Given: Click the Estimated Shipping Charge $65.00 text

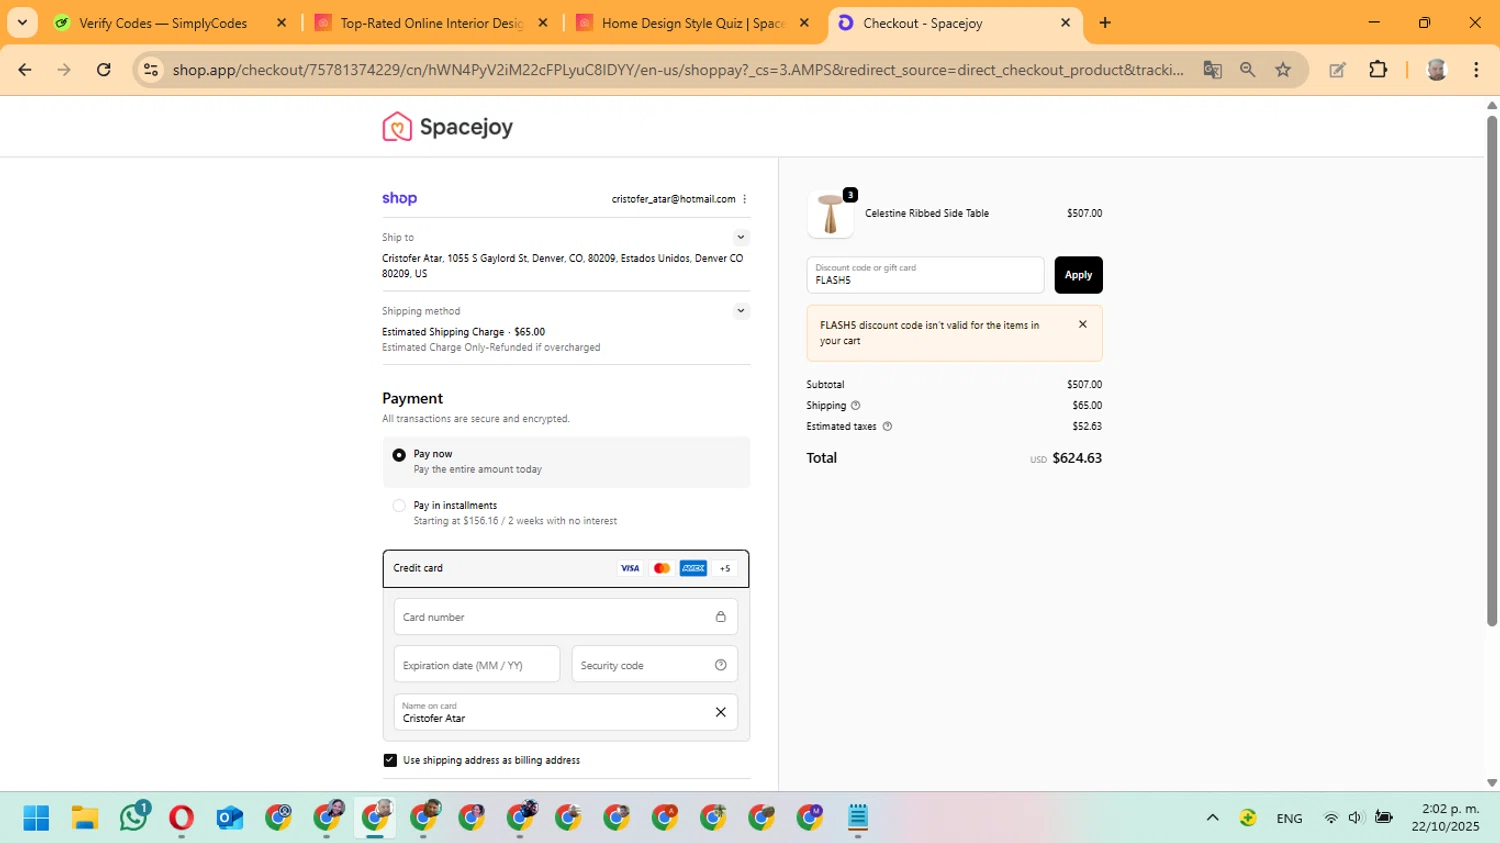Looking at the screenshot, I should [x=463, y=332].
